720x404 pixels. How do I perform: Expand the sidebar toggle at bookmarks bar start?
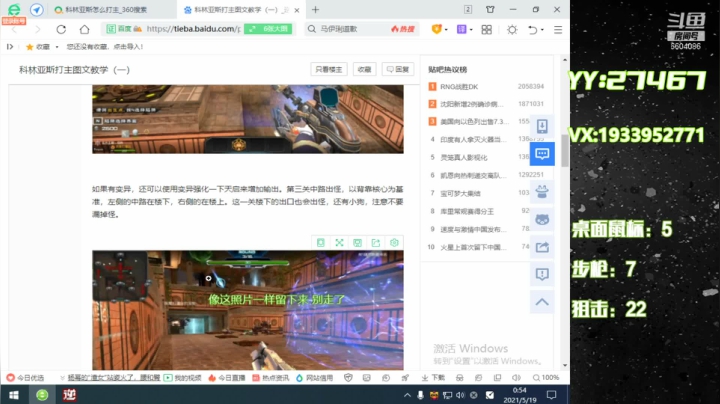tap(10, 46)
